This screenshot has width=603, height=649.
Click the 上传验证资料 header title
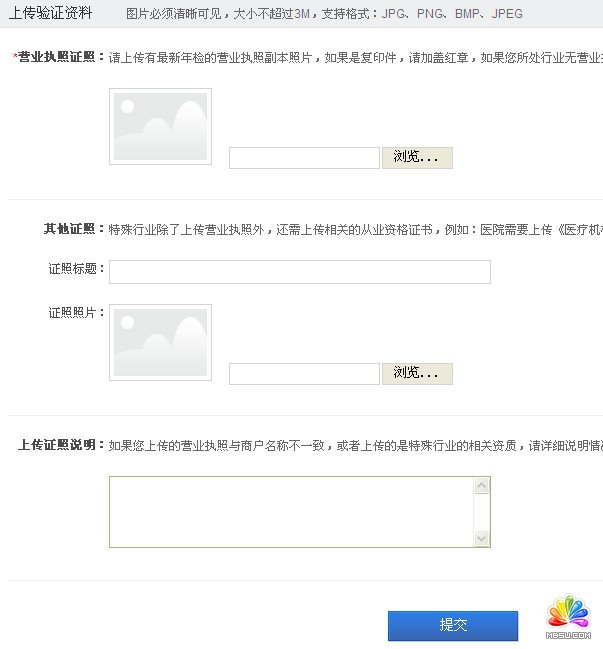[50, 13]
